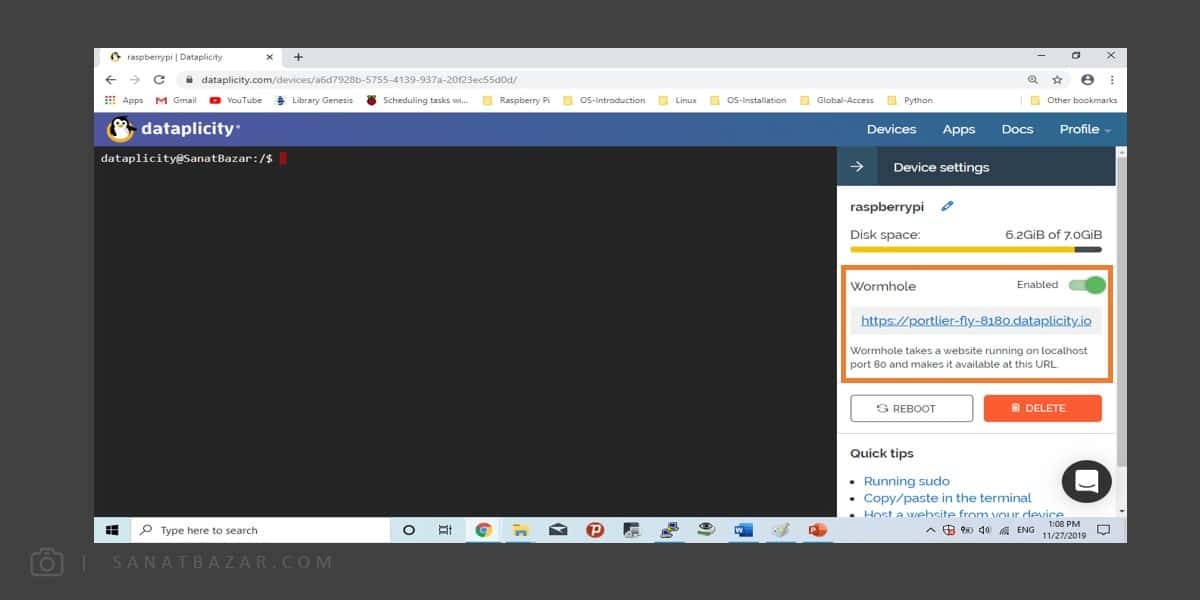The height and width of the screenshot is (600, 1200).
Task: Expand the Other bookmarks folder
Action: (x=1074, y=100)
